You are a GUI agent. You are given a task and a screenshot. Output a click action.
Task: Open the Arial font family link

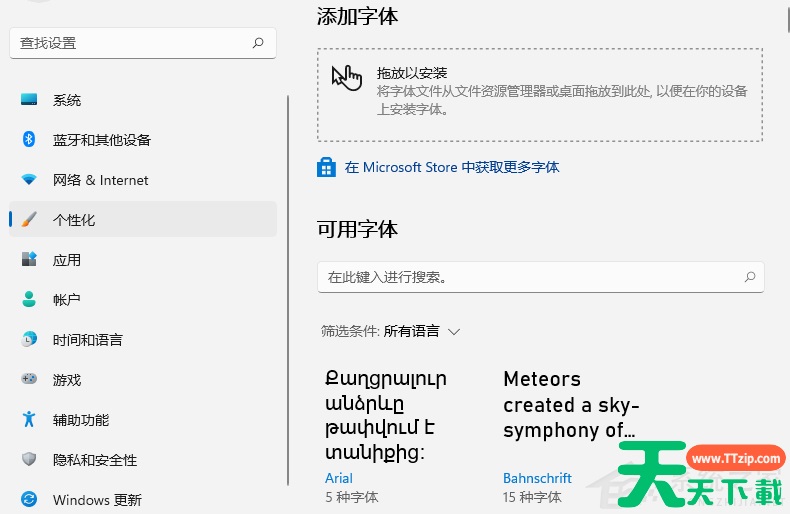339,478
